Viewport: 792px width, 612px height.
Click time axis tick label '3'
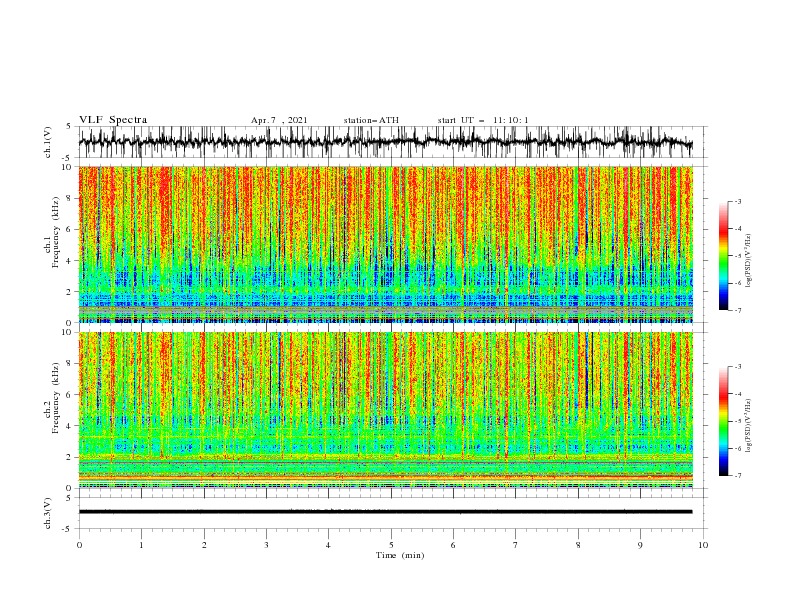click(x=266, y=545)
